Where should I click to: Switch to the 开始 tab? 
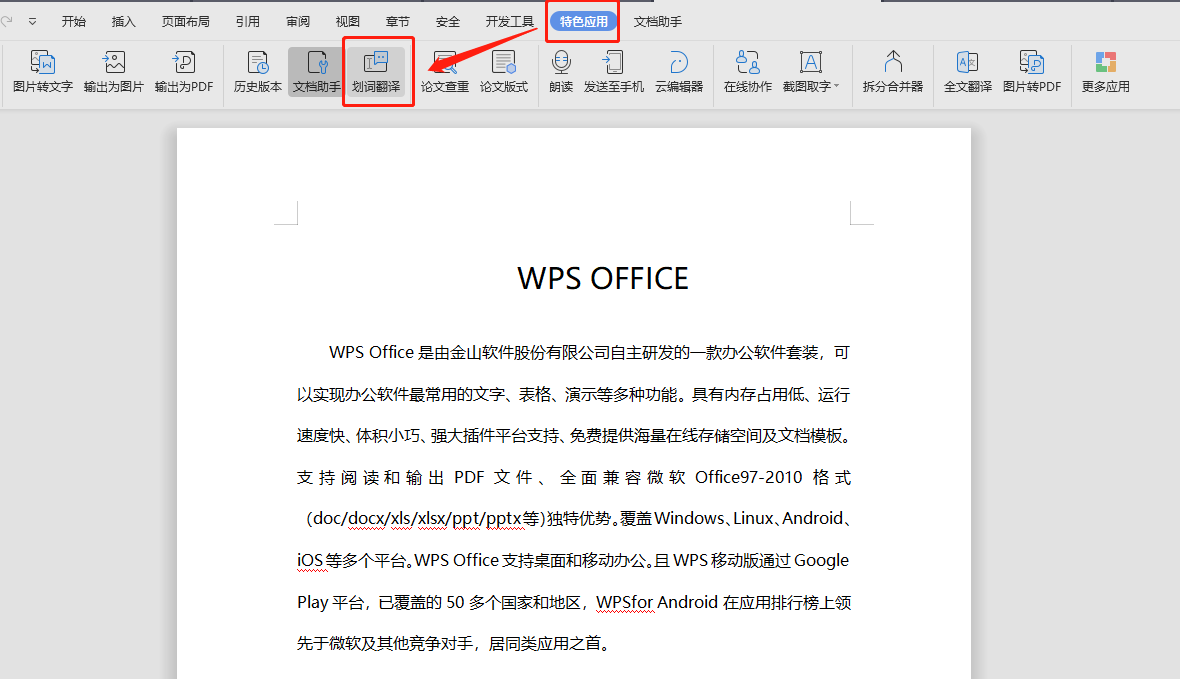click(74, 22)
